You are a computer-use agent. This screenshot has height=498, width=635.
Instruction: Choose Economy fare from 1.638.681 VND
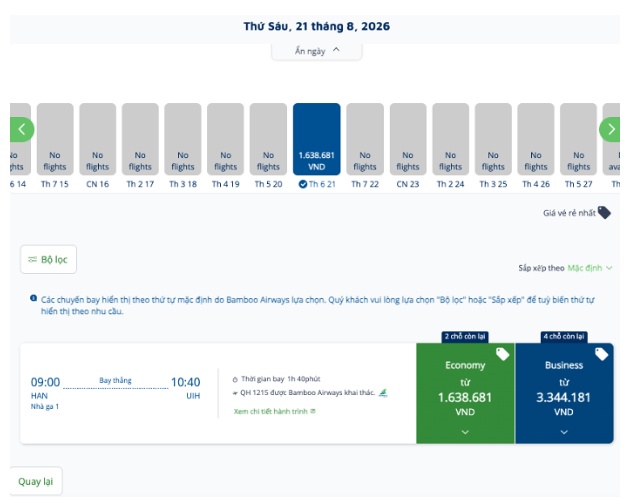465,394
